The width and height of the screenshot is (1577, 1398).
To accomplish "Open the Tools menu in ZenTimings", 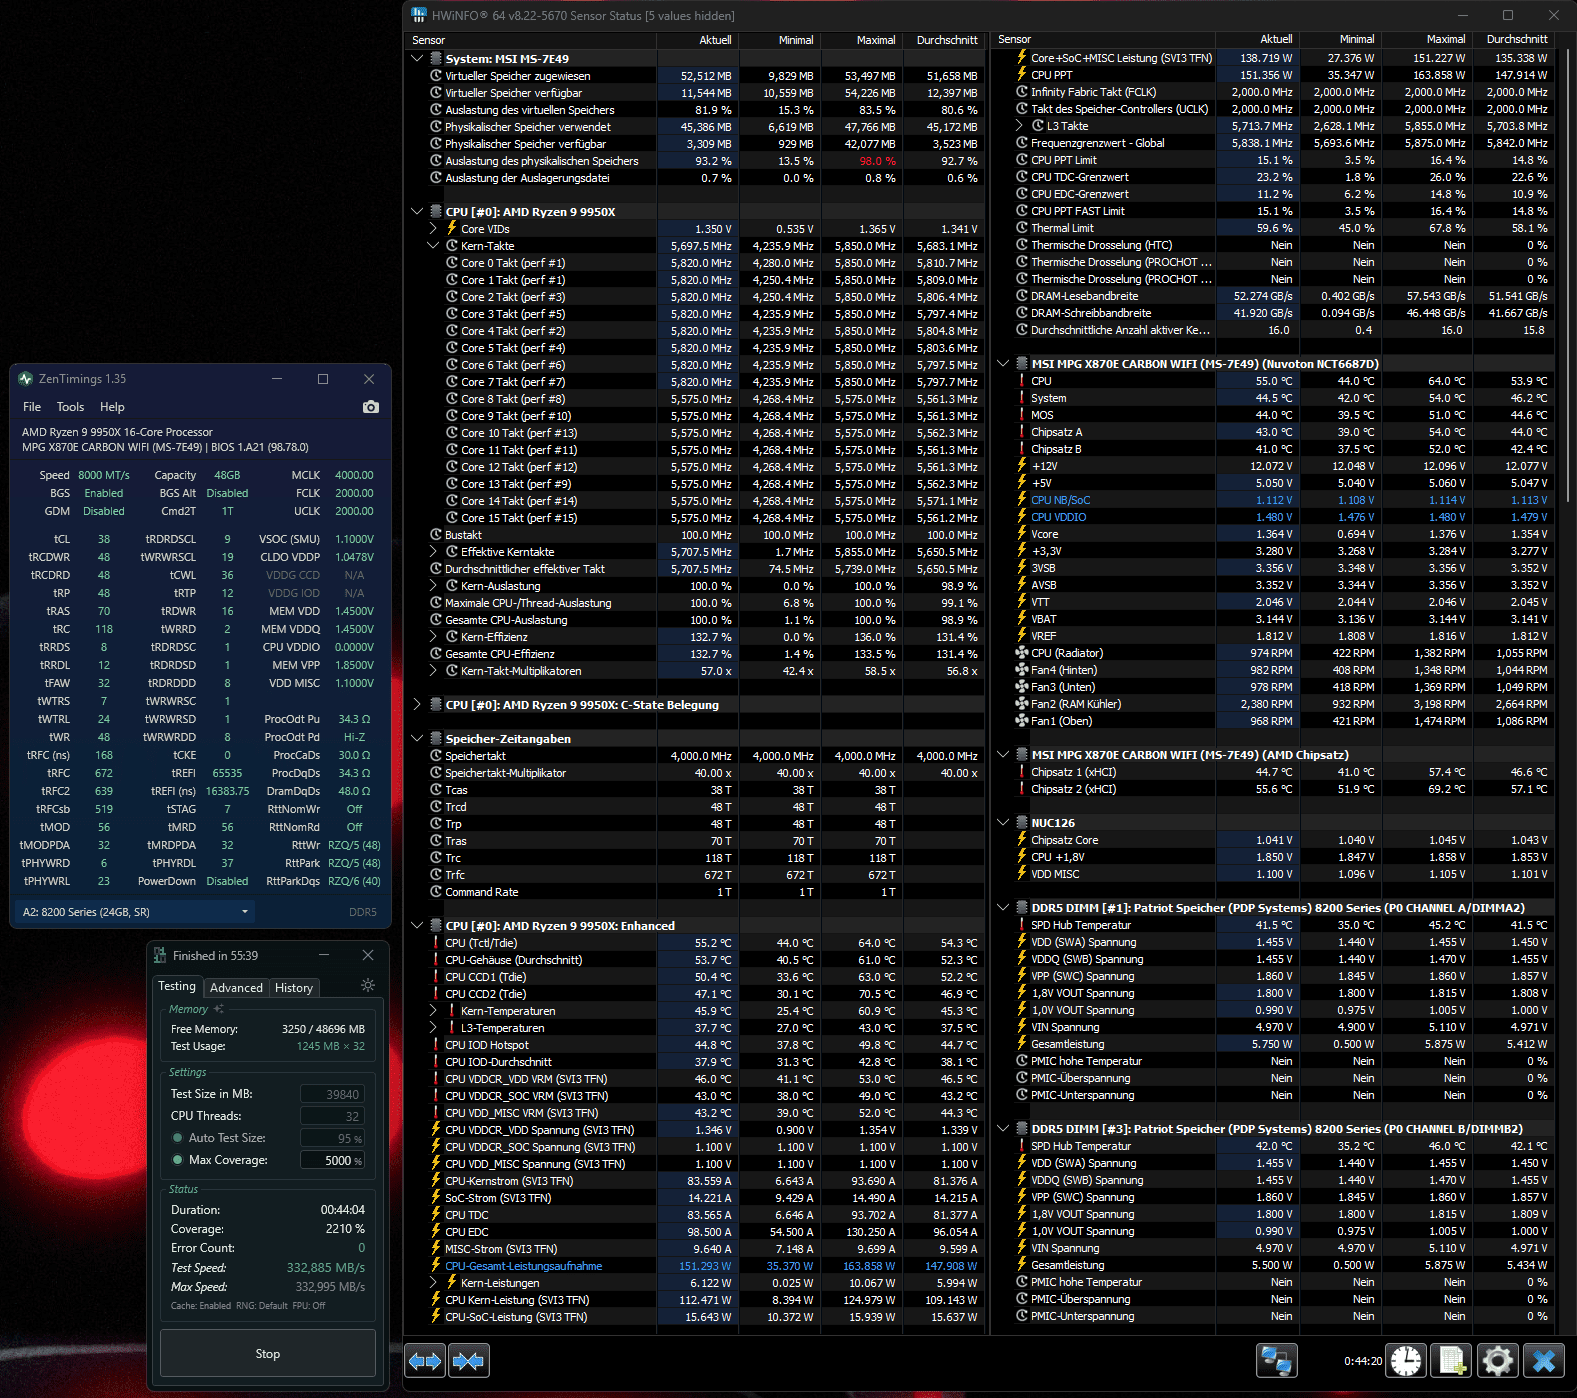I will click(70, 407).
